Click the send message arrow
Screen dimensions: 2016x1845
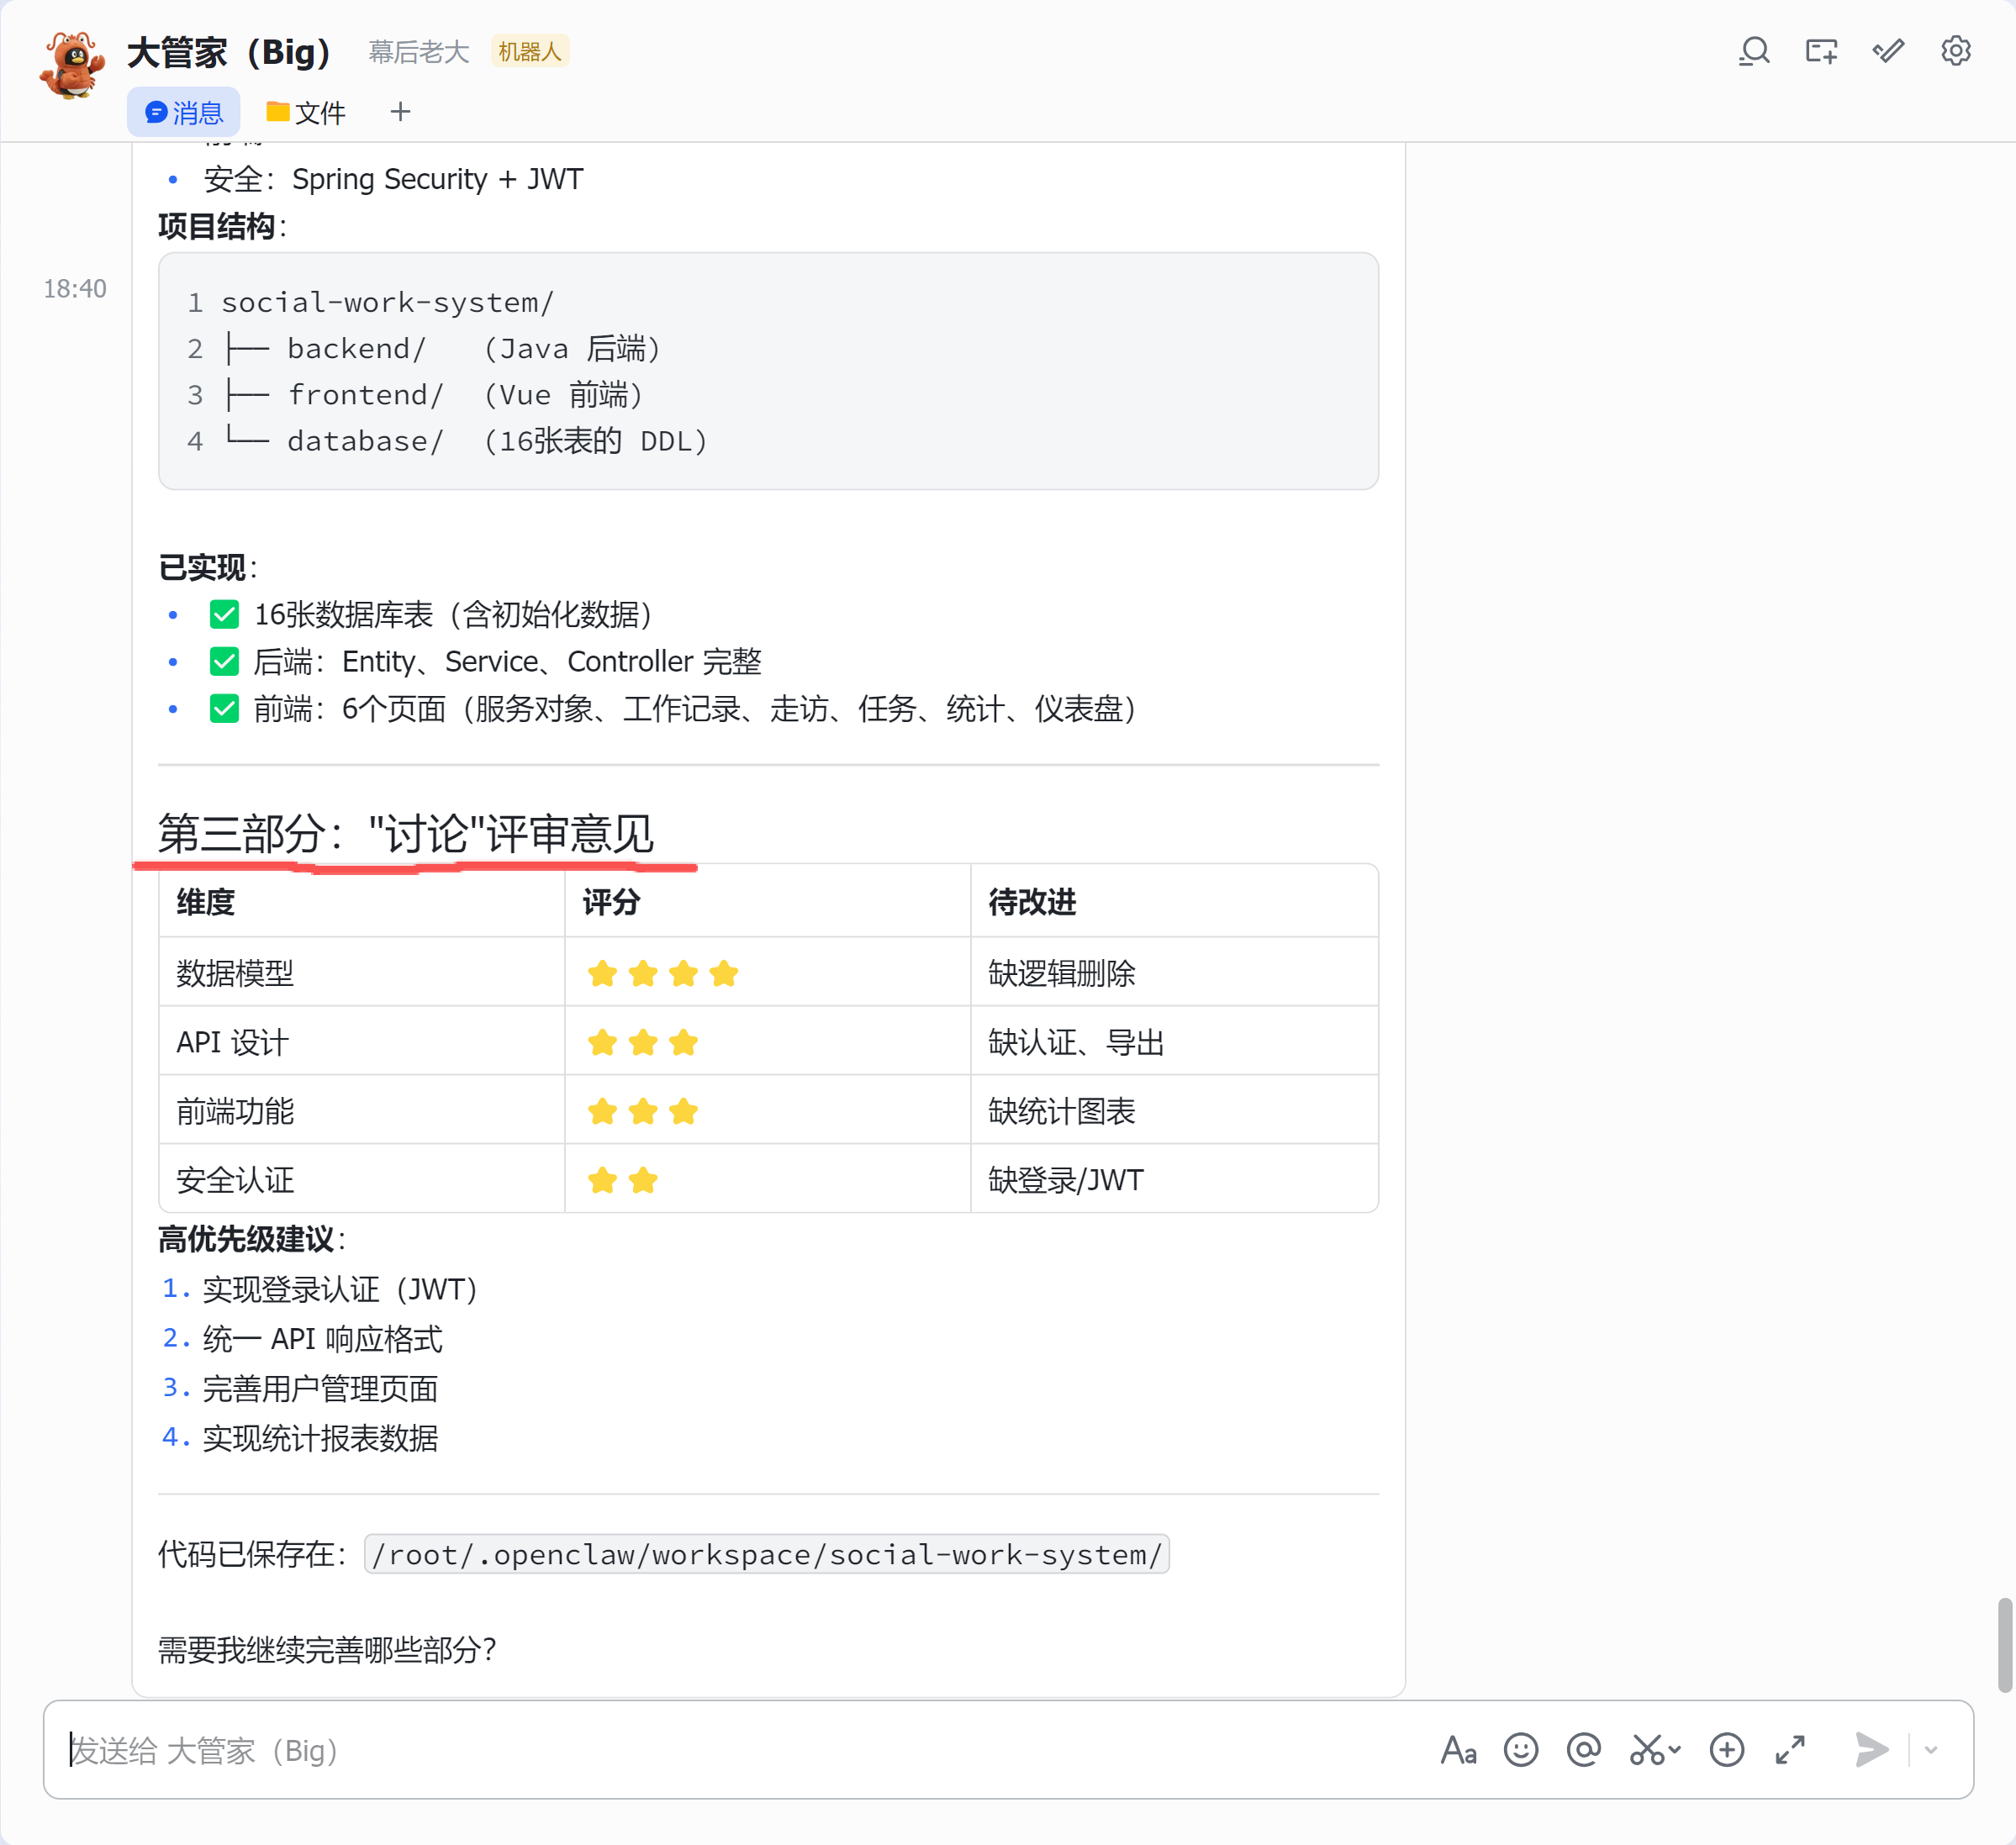pos(1872,1750)
